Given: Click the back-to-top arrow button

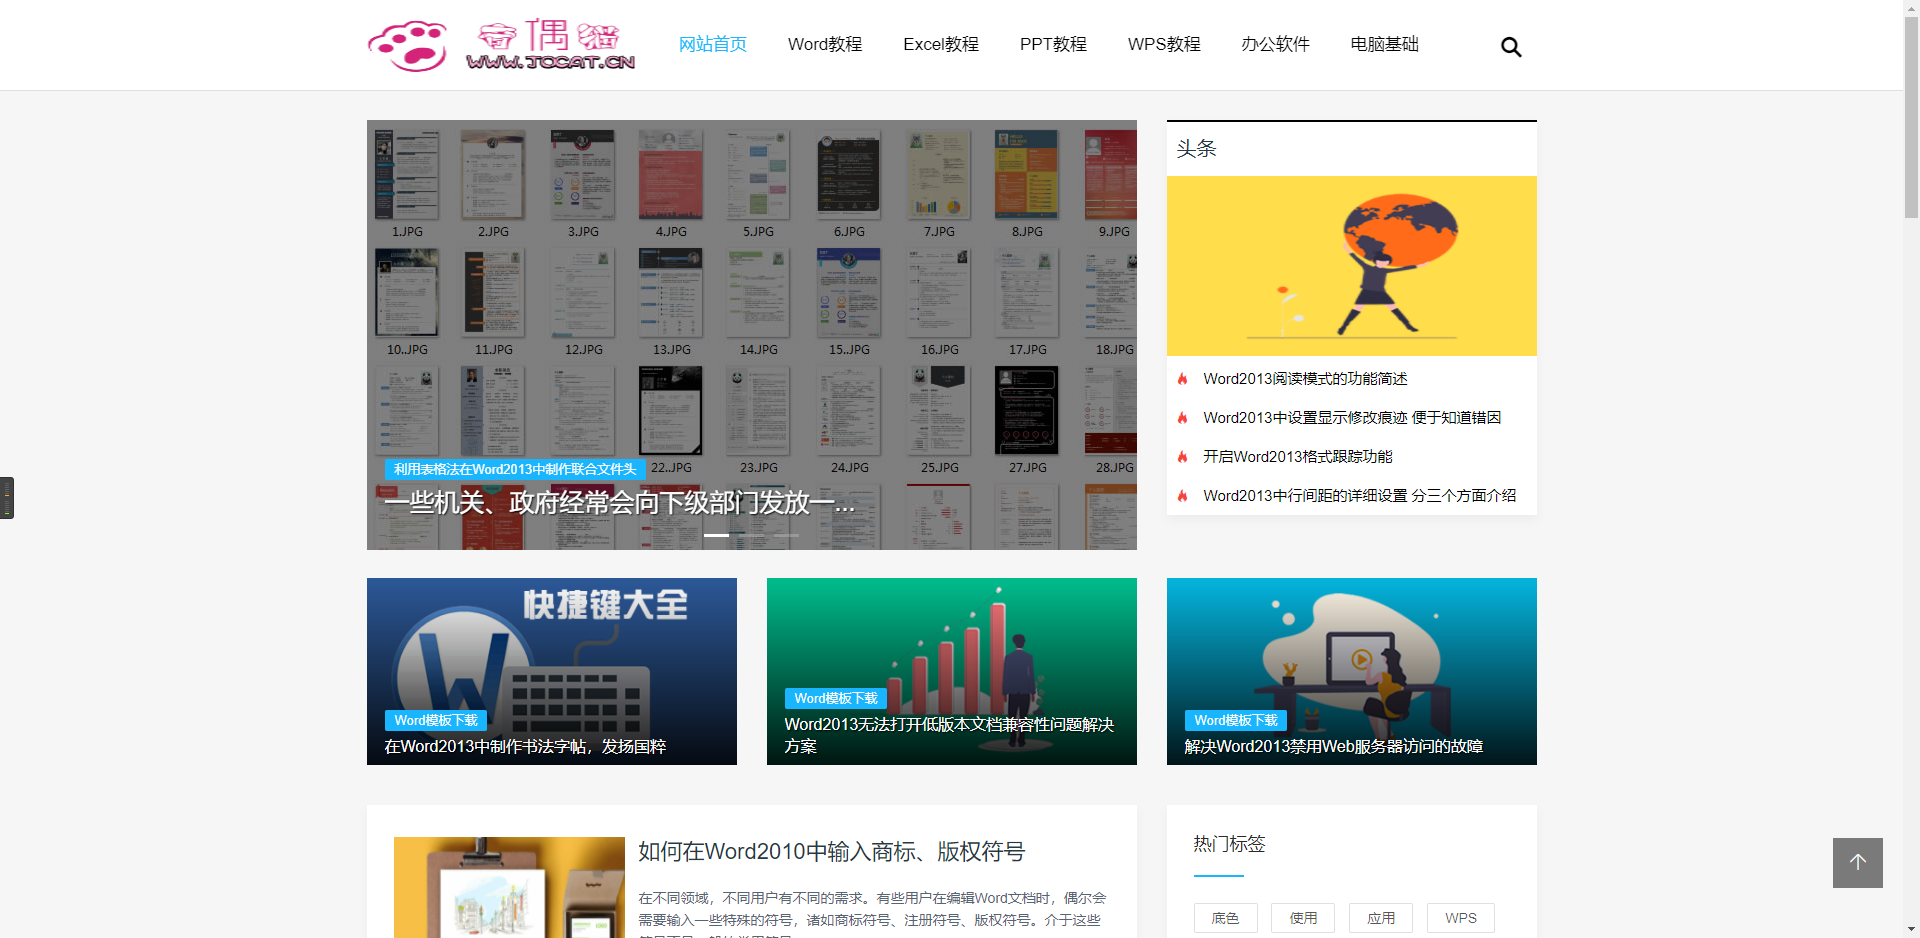Looking at the screenshot, I should pyautogui.click(x=1858, y=863).
